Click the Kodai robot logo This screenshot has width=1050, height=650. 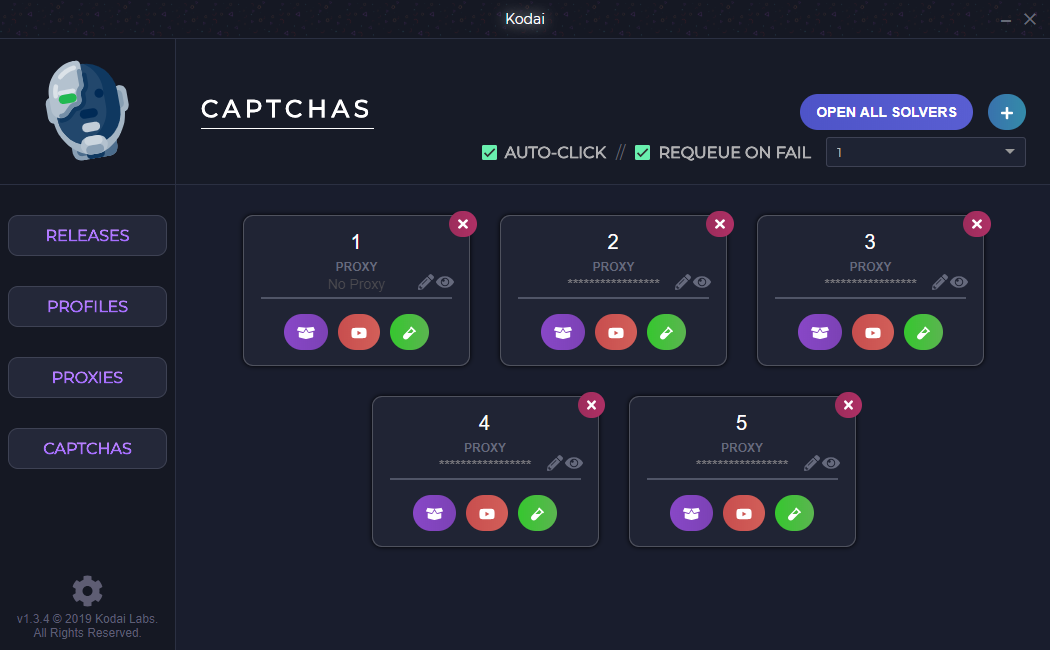coord(87,110)
